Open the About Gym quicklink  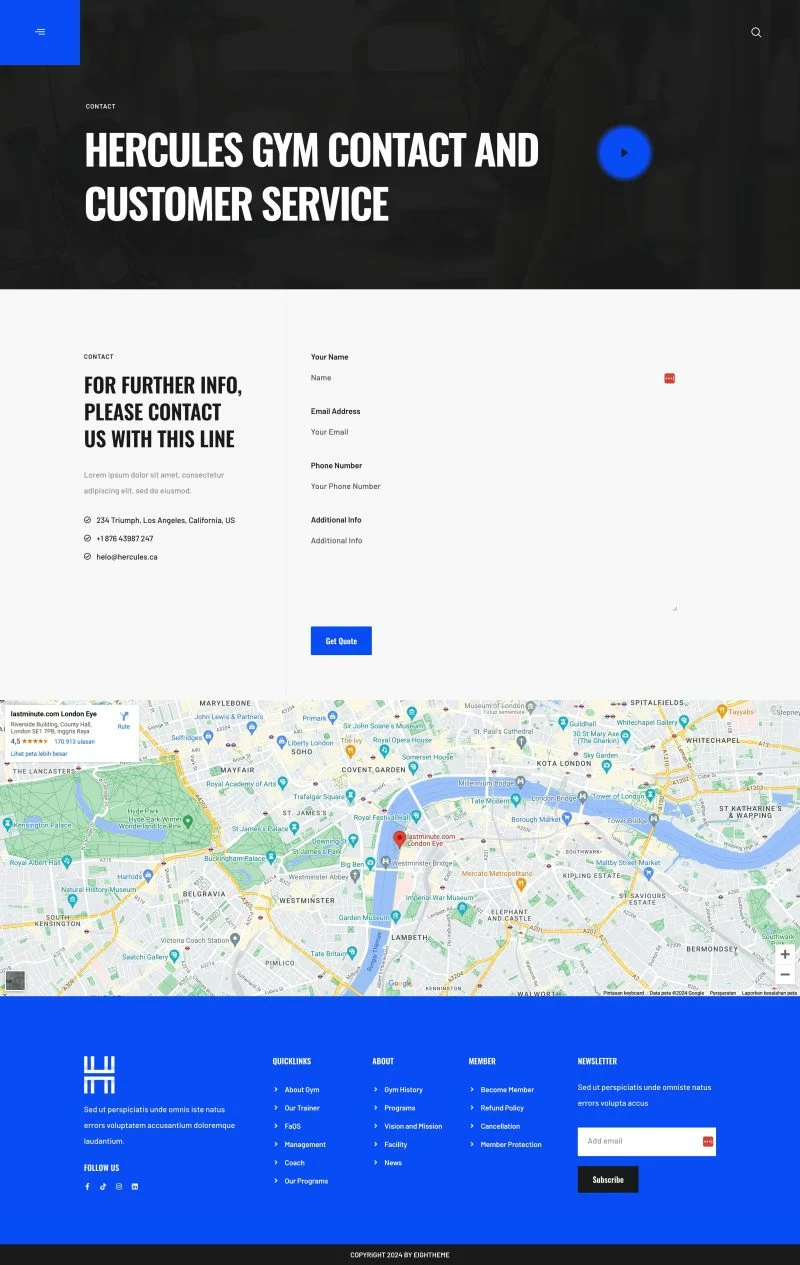301,1089
